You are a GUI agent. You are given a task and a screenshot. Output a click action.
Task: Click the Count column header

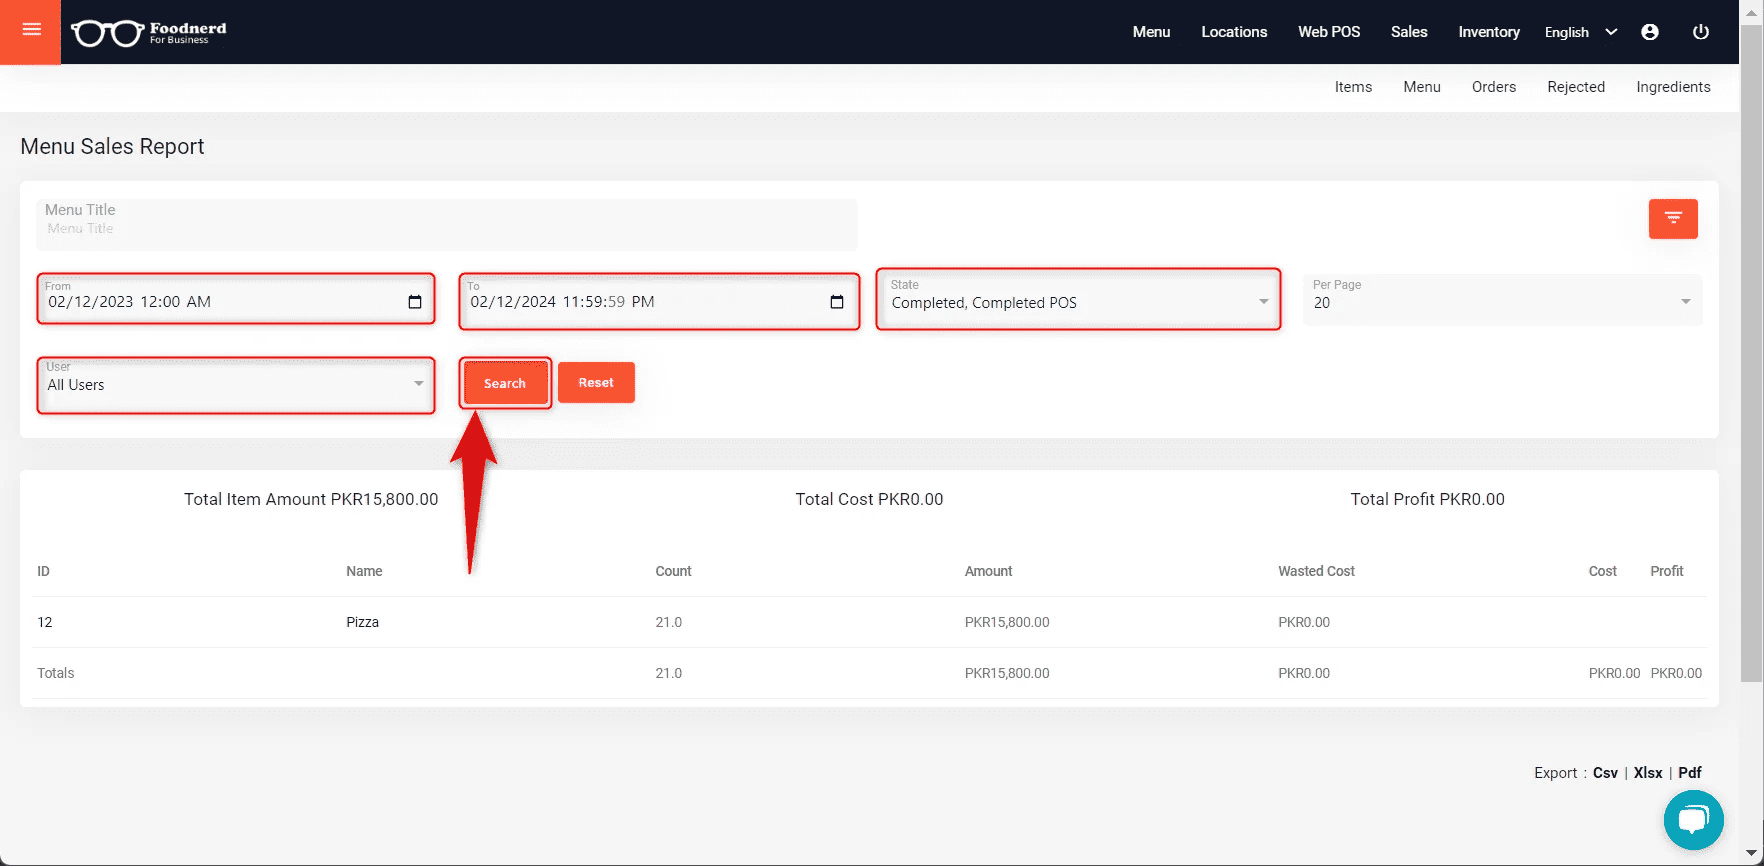point(673,571)
